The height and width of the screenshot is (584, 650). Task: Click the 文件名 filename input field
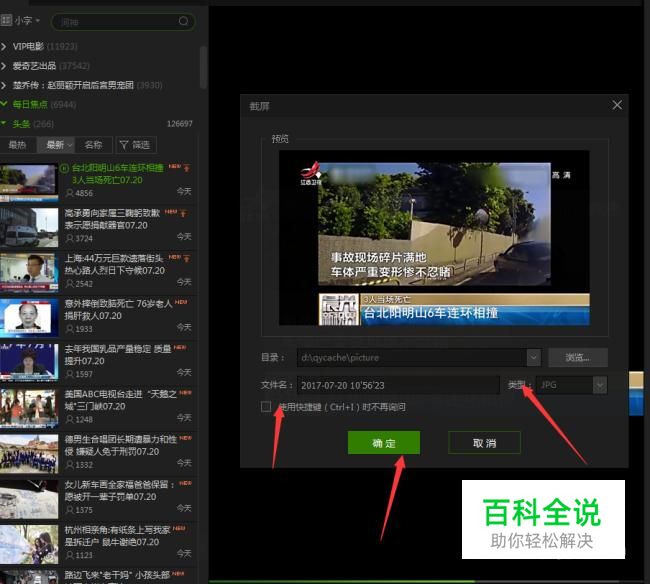point(398,385)
